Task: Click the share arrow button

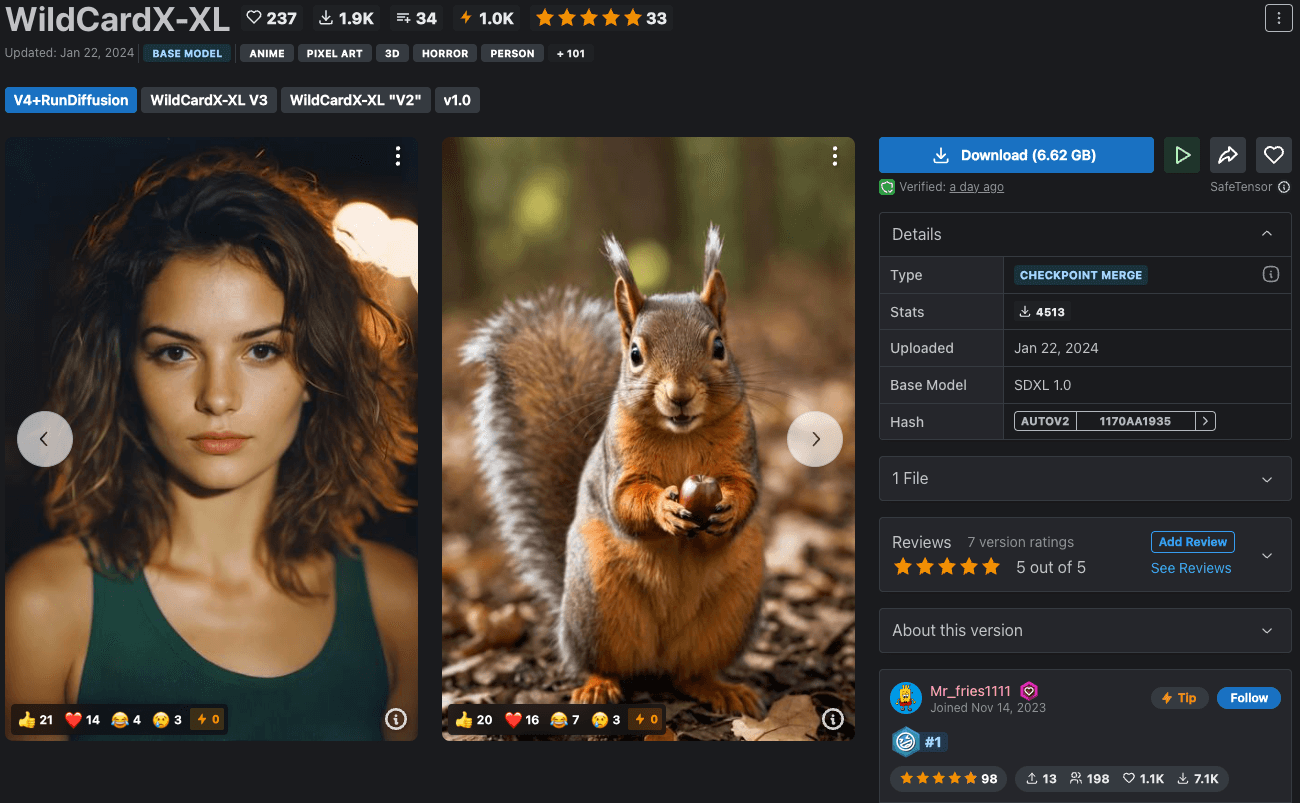Action: 1228,155
